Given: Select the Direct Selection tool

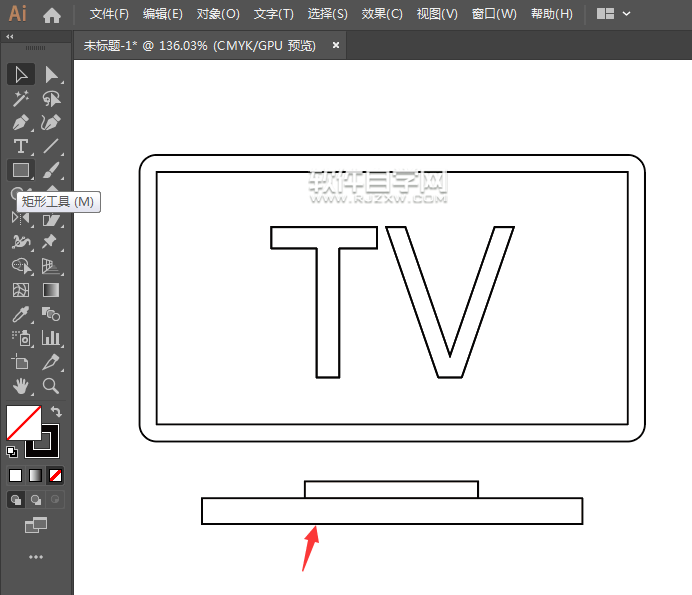Looking at the screenshot, I should tap(51, 74).
